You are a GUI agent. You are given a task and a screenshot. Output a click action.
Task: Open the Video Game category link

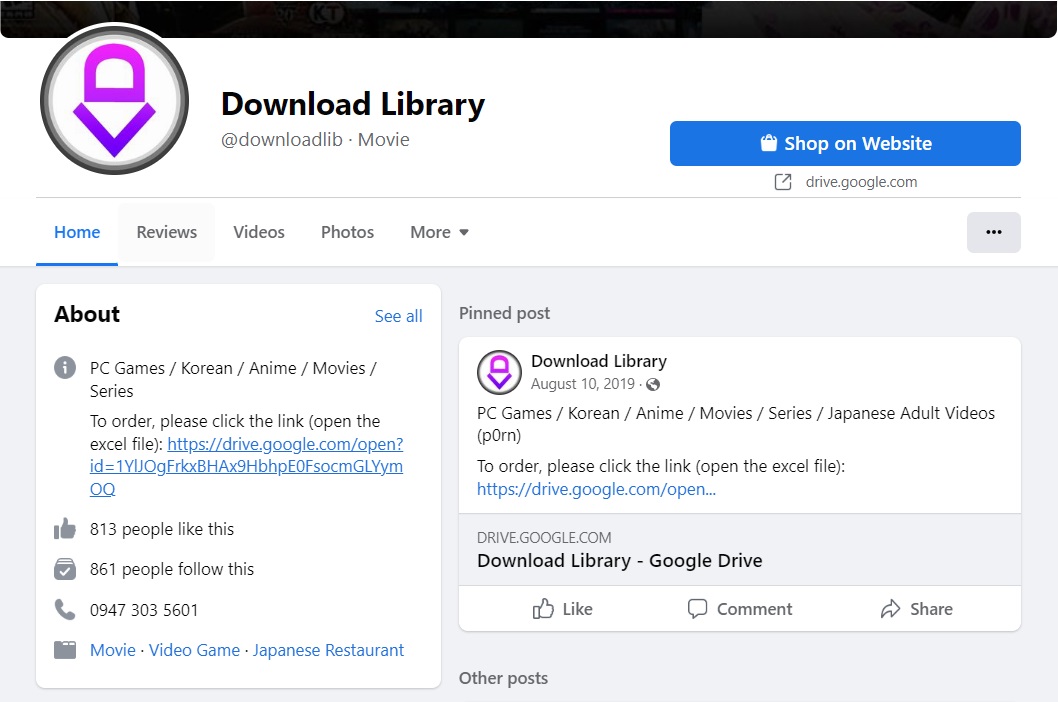tap(194, 650)
